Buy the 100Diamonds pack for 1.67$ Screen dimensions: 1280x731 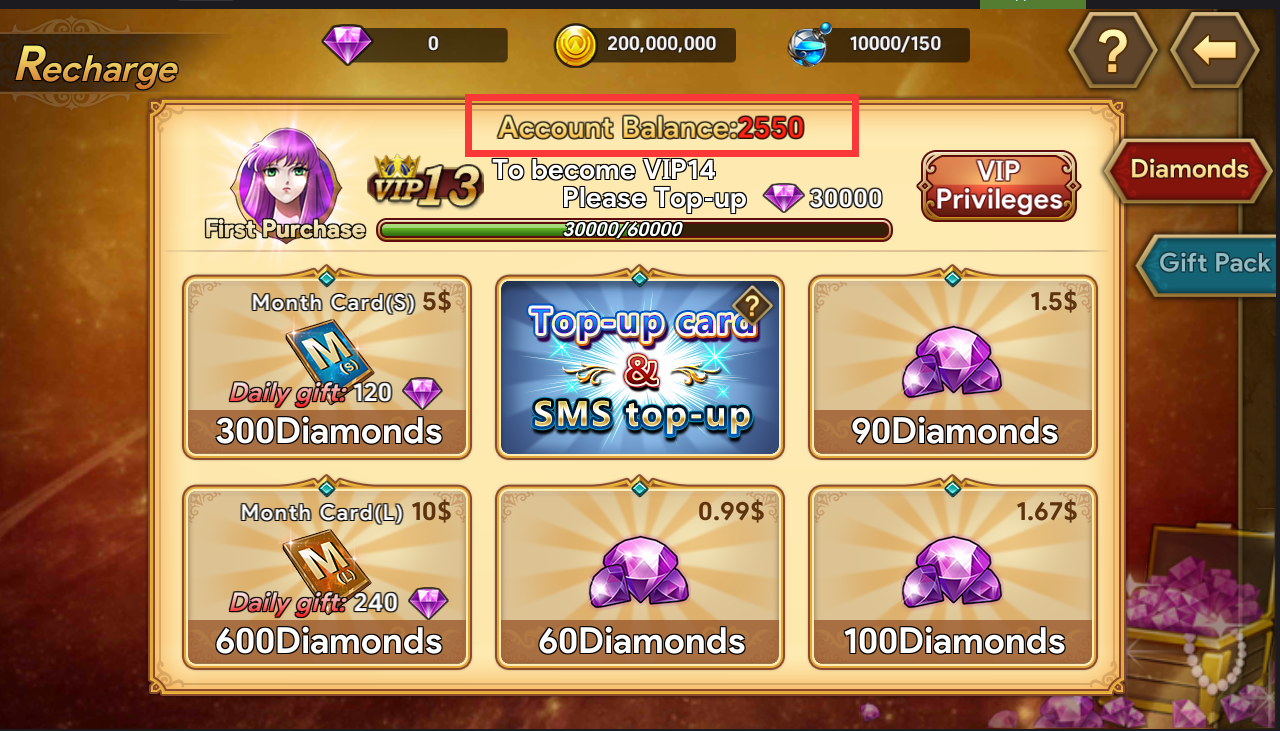pyautogui.click(x=952, y=577)
